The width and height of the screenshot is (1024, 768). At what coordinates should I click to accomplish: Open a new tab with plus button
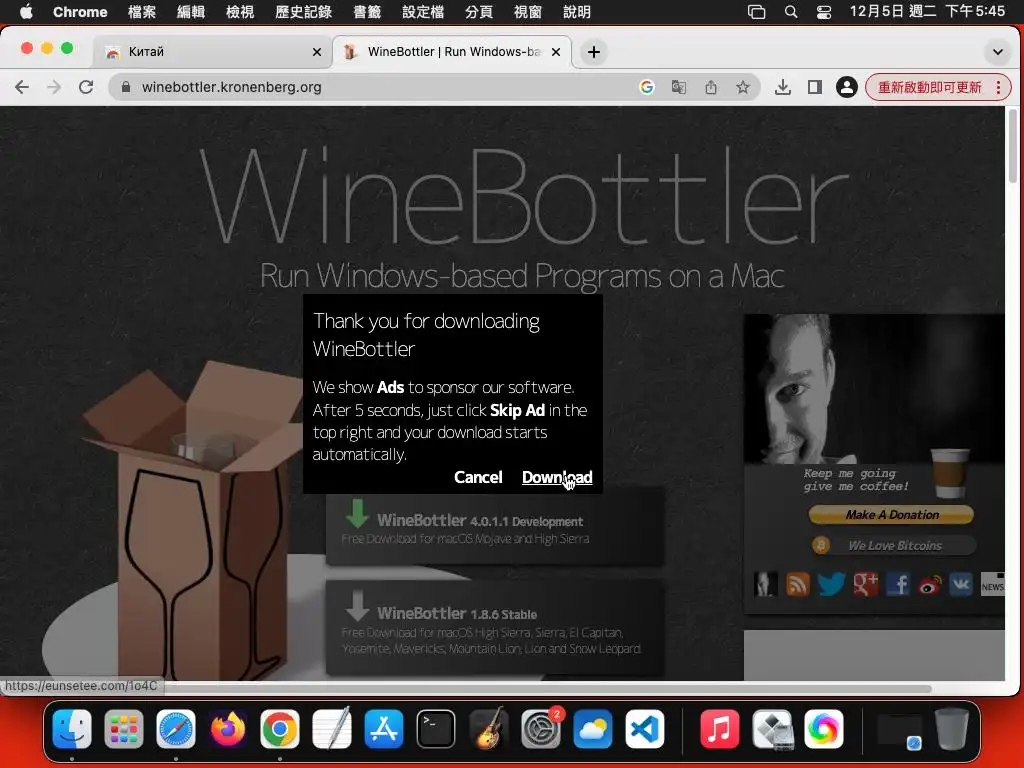pos(594,52)
